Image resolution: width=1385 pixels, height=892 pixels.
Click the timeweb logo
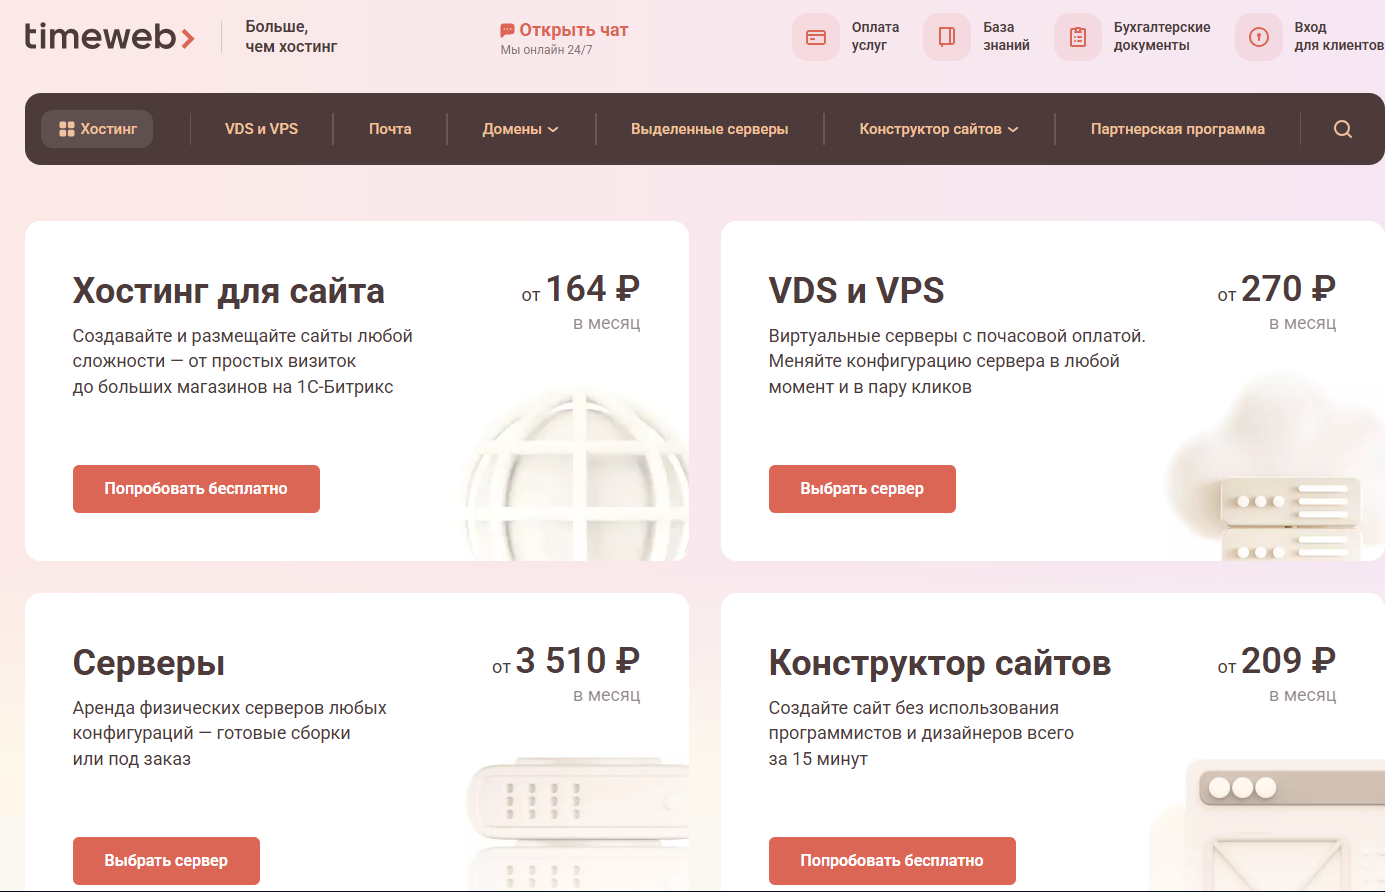coord(110,36)
